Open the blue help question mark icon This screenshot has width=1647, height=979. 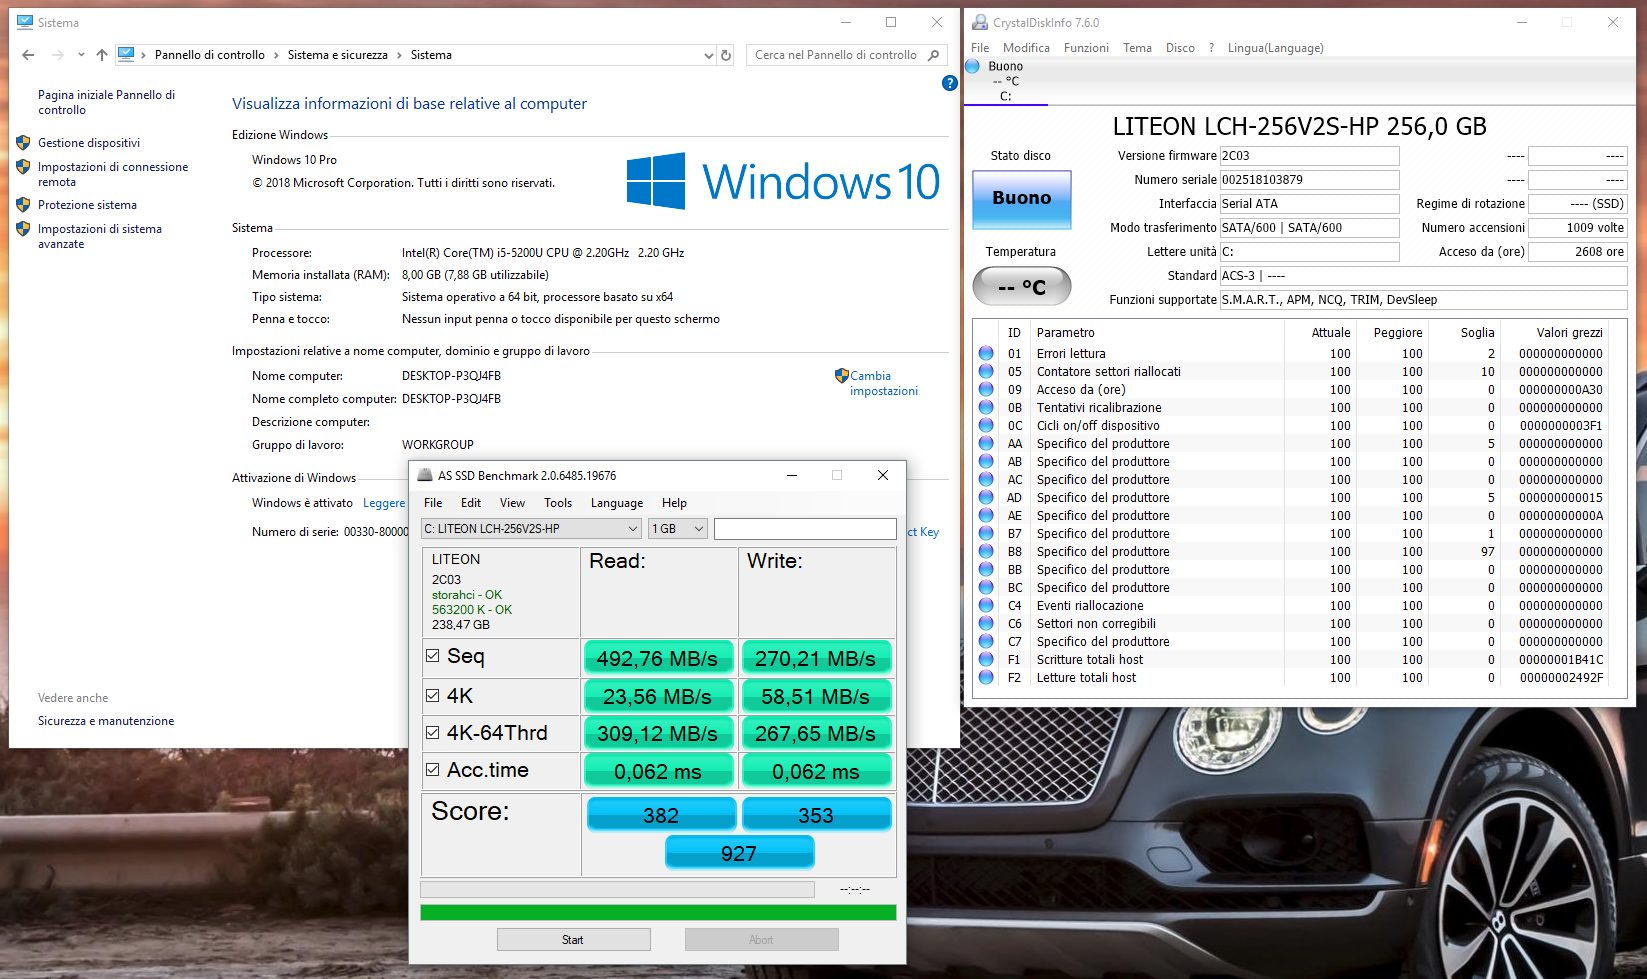(x=950, y=83)
